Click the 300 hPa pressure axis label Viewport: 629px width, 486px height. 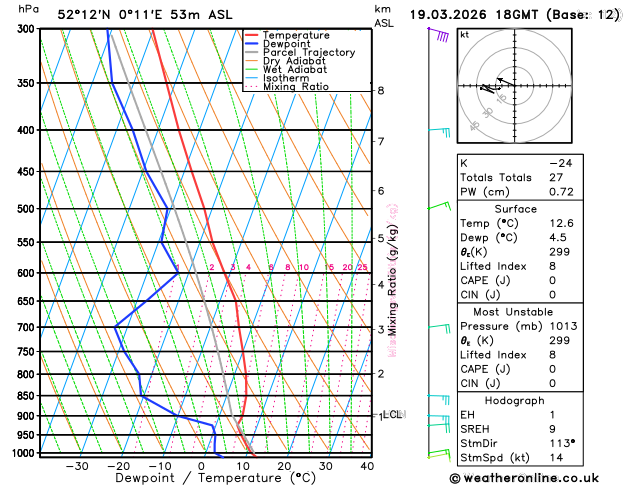click(26, 29)
